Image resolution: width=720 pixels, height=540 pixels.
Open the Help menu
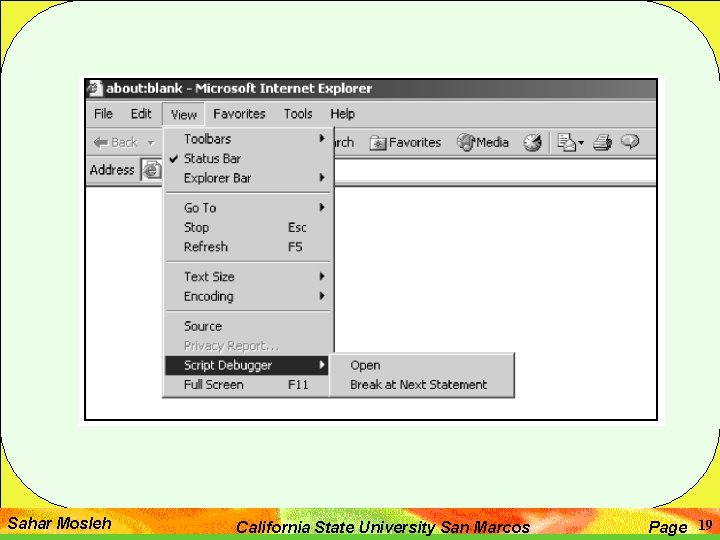(x=343, y=114)
